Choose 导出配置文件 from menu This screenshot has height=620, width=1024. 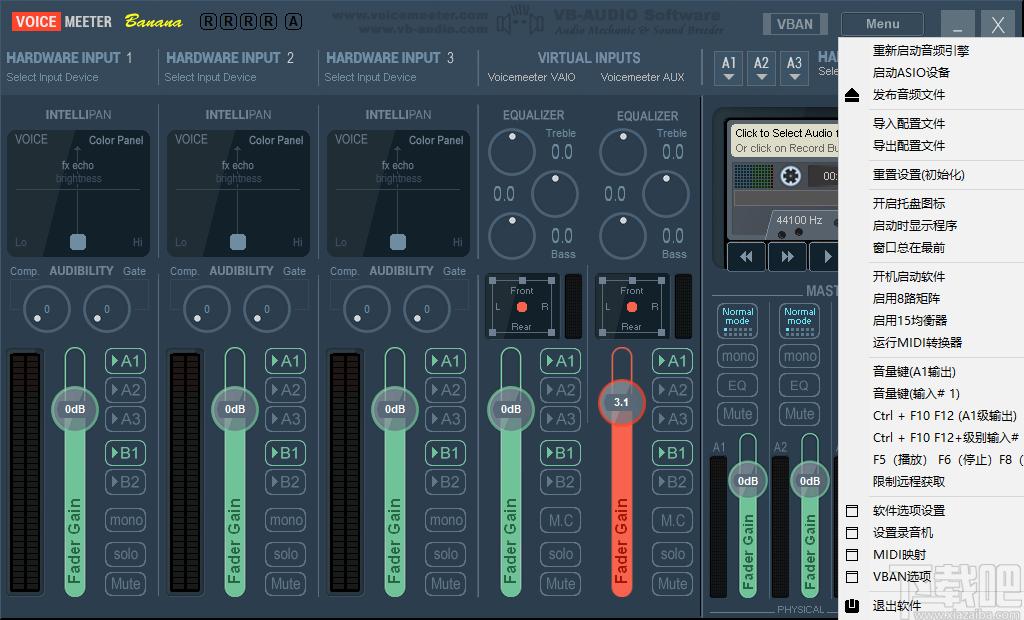[x=909, y=146]
